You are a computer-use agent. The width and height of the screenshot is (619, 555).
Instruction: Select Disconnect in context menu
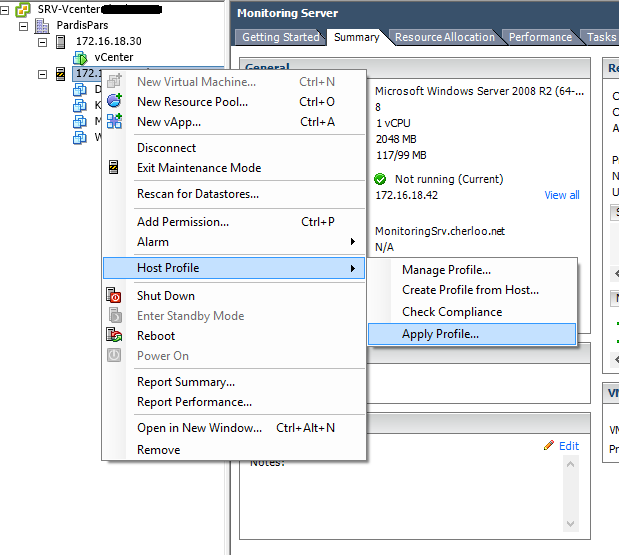pyautogui.click(x=234, y=148)
